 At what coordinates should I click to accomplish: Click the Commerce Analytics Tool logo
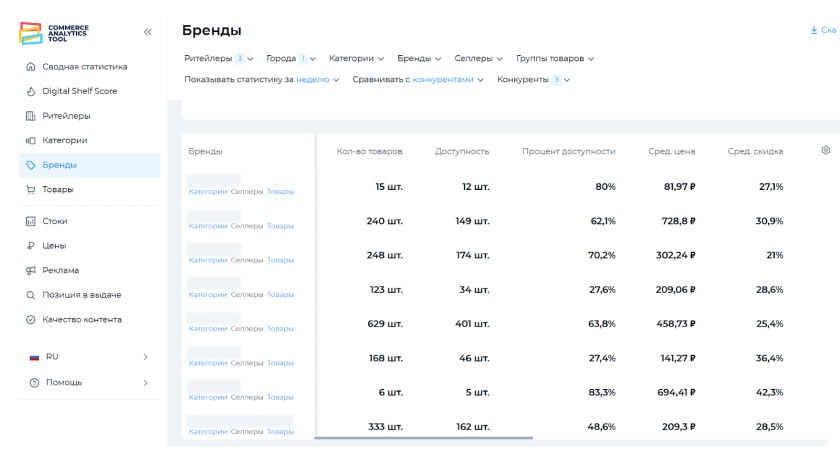[54, 33]
